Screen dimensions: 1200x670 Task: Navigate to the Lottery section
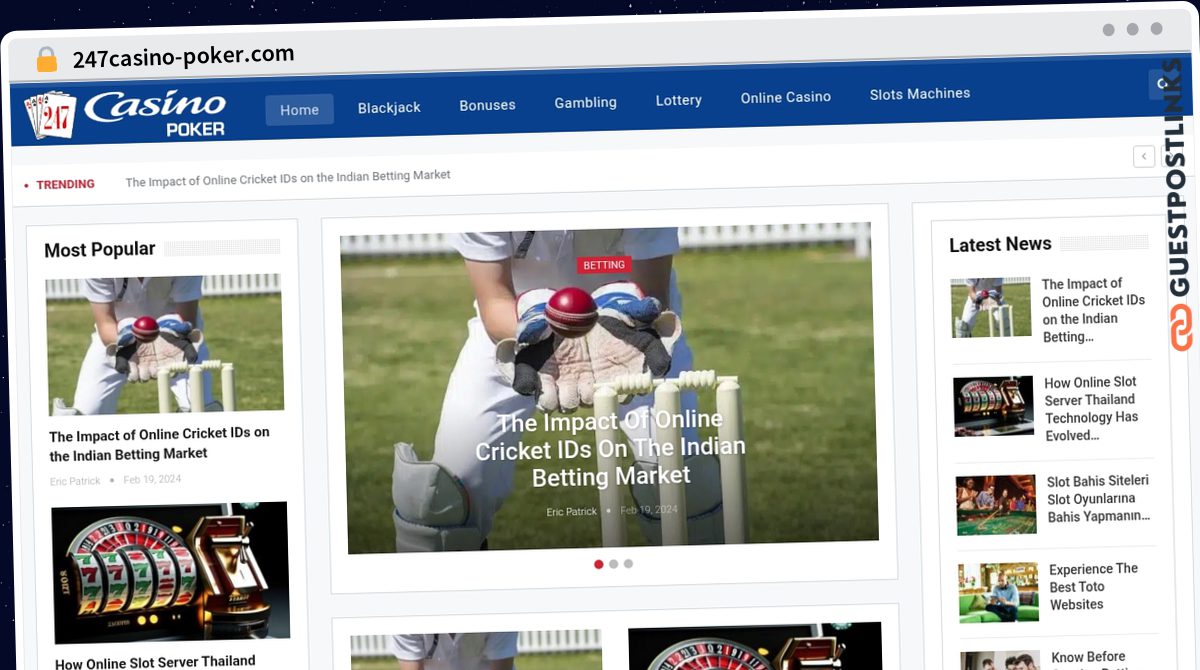pyautogui.click(x=678, y=100)
